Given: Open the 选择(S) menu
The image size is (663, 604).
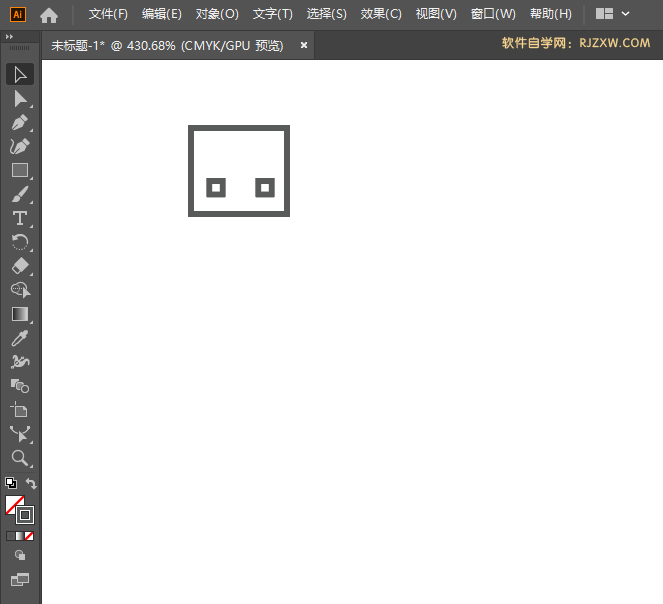Looking at the screenshot, I should pyautogui.click(x=326, y=14).
